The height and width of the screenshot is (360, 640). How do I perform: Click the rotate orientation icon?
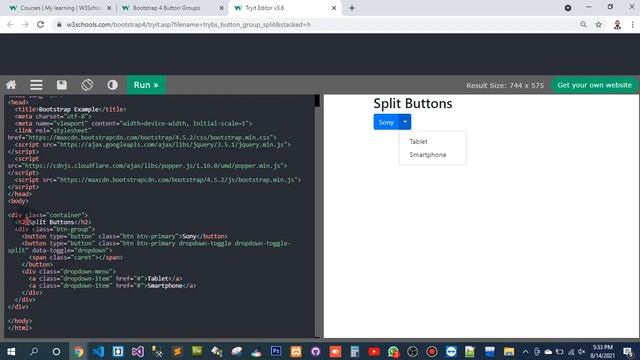pos(87,85)
